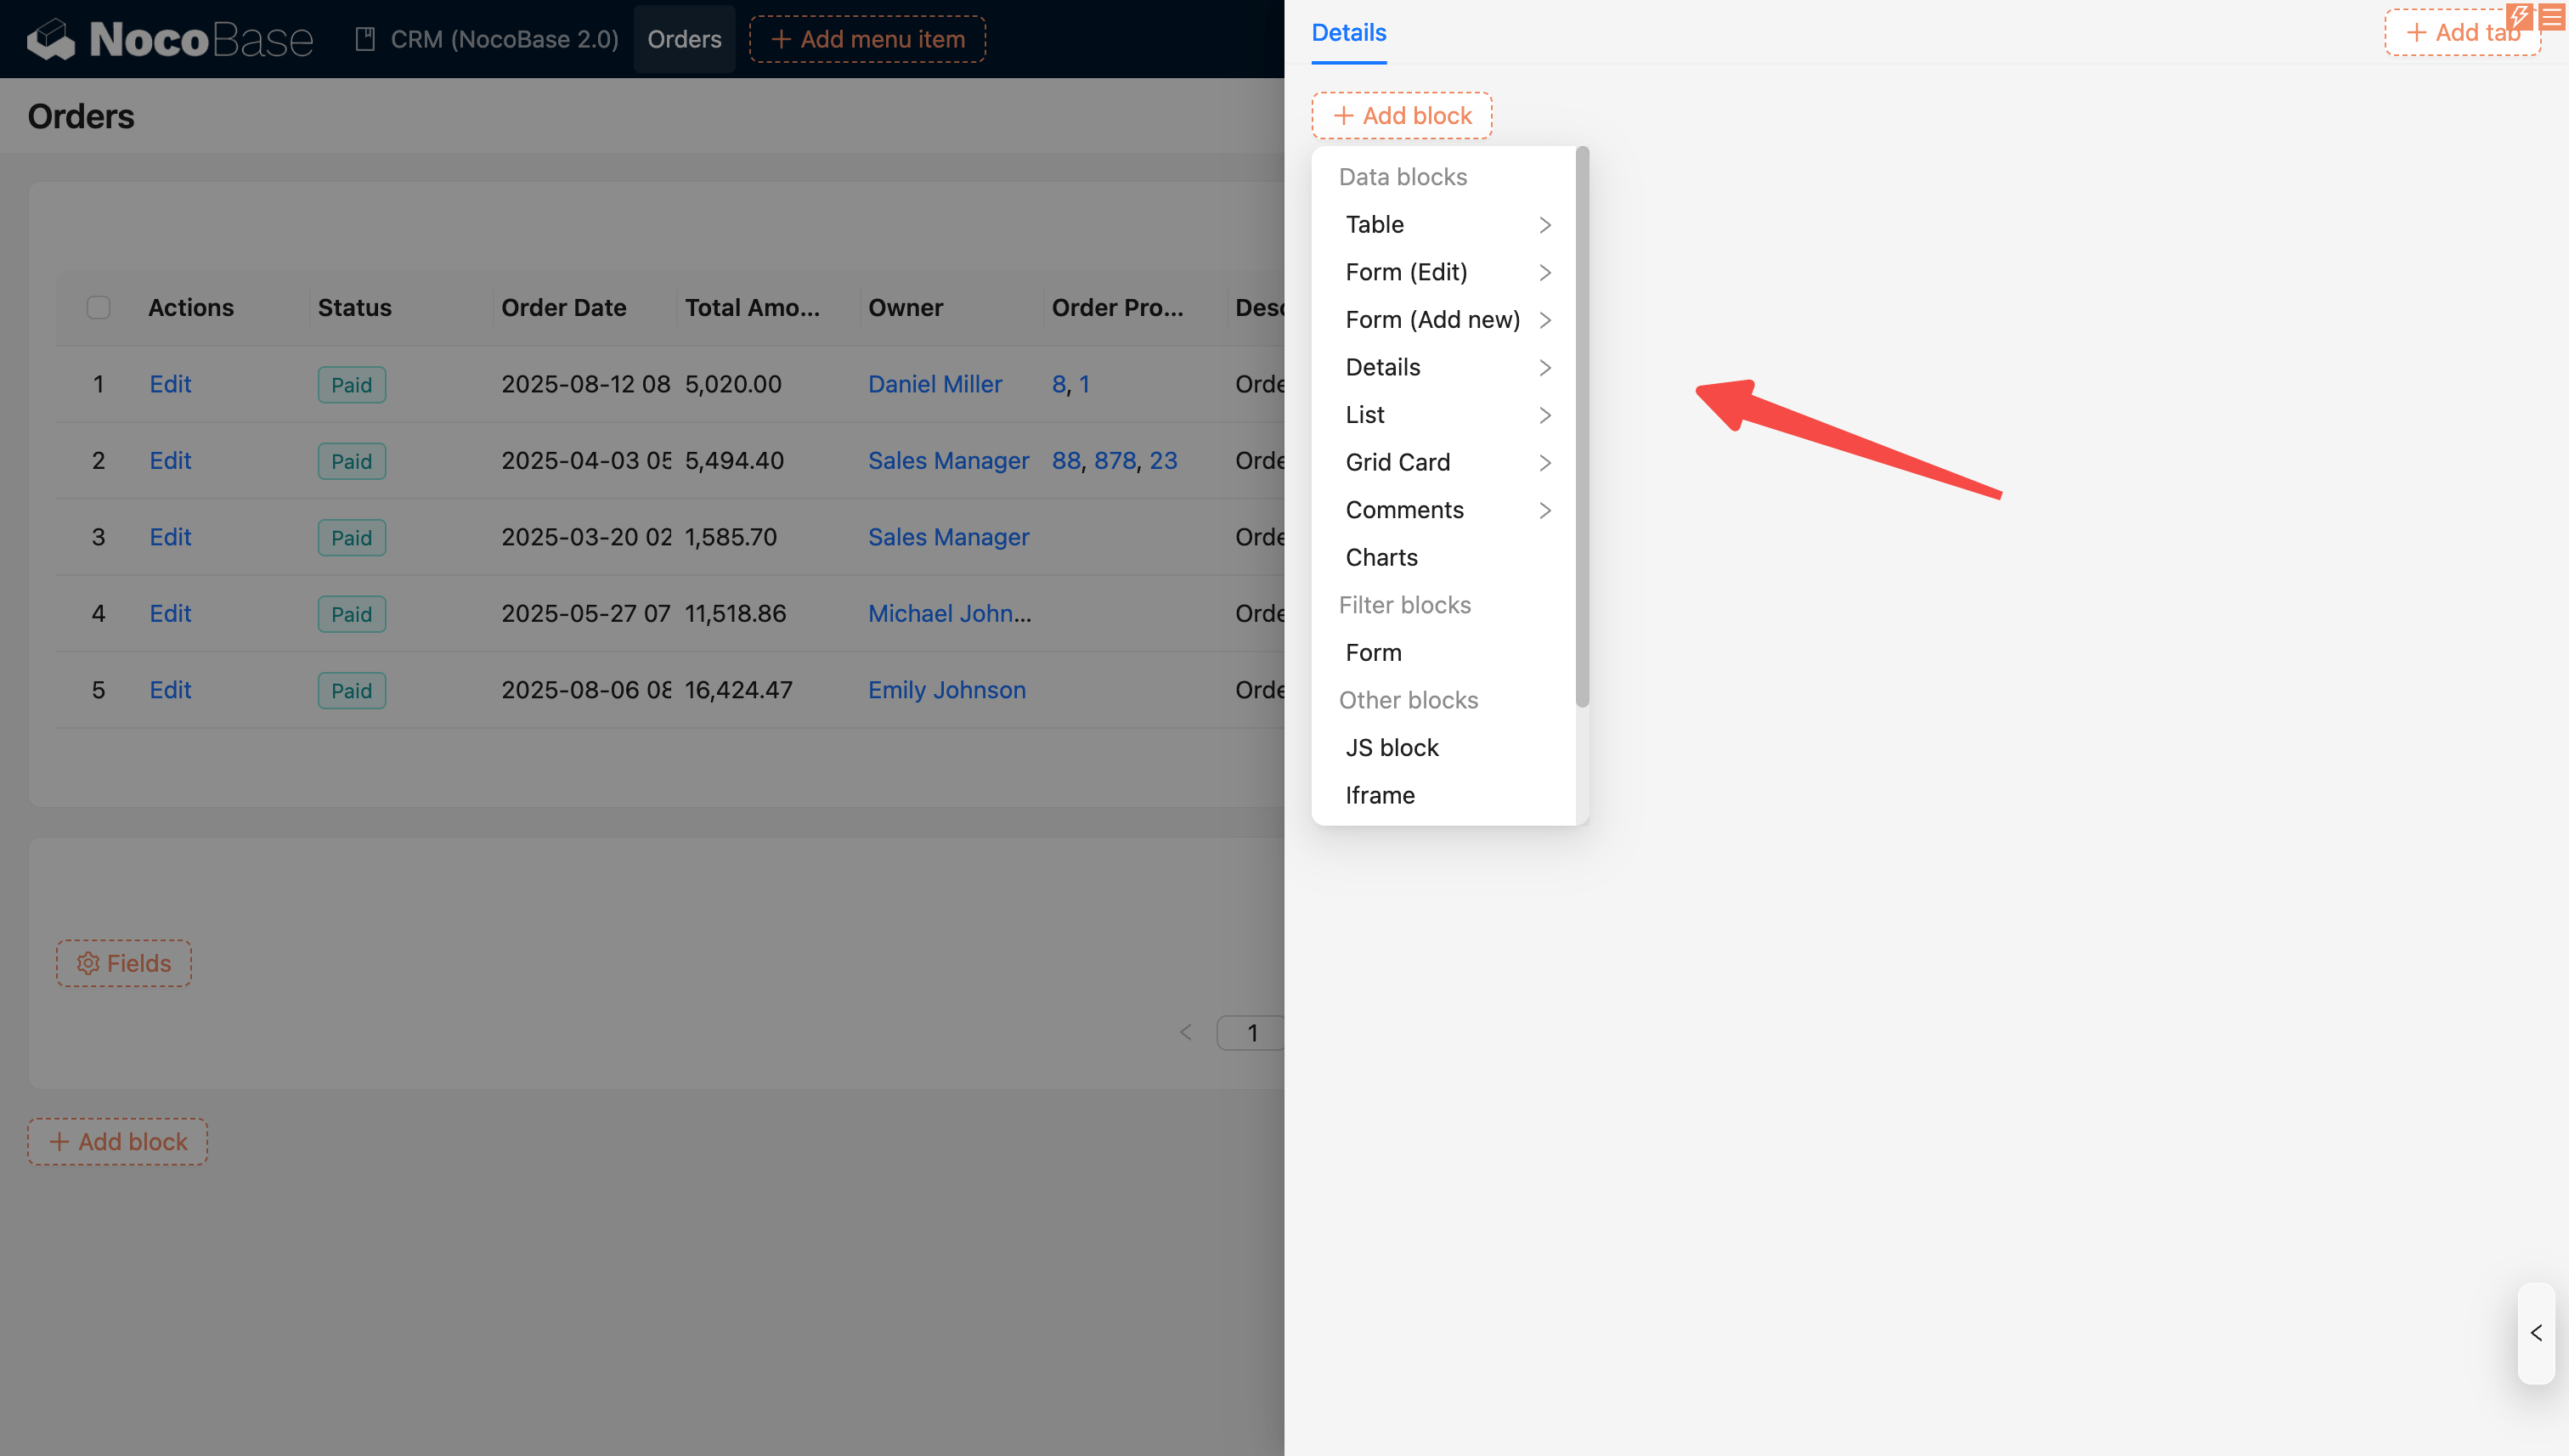Select Charts from block menu
The width and height of the screenshot is (2569, 1456).
1381,557
